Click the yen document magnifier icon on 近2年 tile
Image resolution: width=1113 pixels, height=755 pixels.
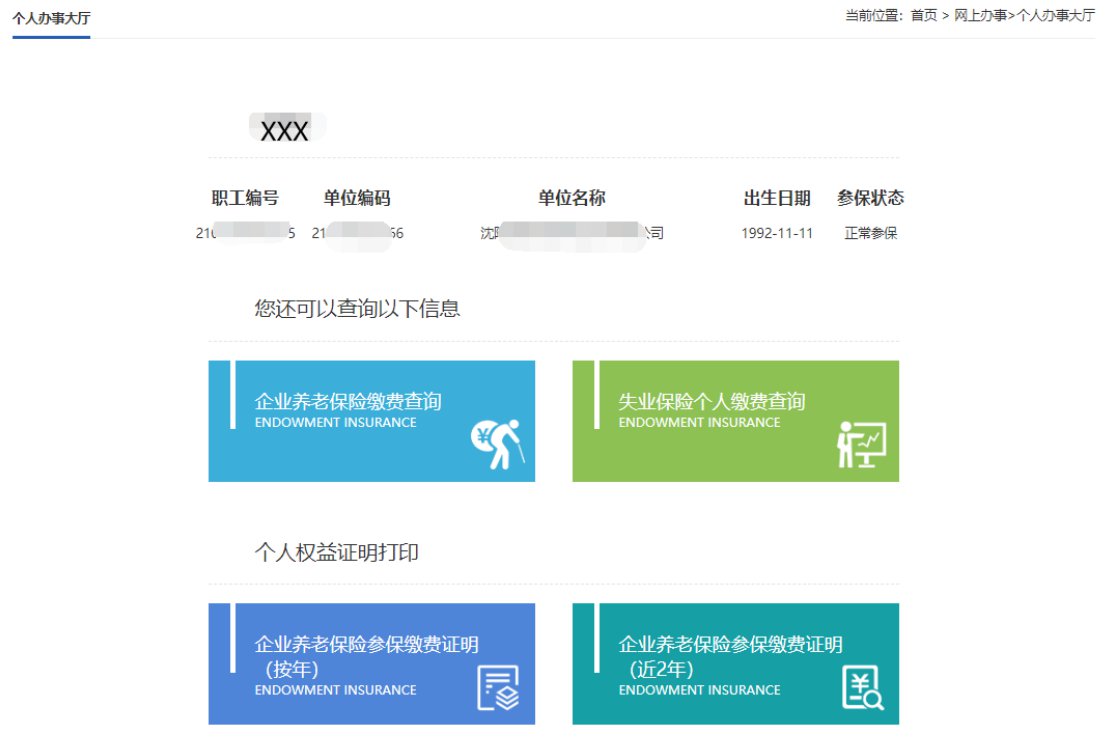point(862,688)
